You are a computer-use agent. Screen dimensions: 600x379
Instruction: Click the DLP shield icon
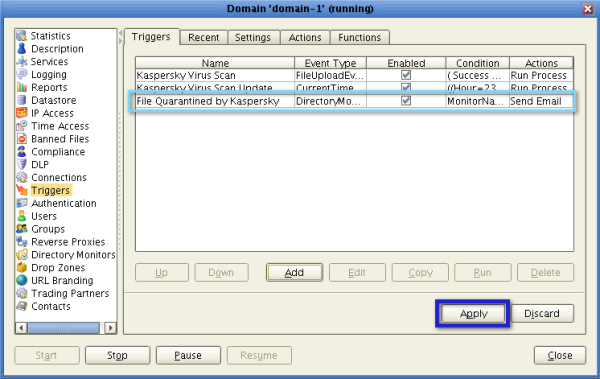(x=22, y=164)
